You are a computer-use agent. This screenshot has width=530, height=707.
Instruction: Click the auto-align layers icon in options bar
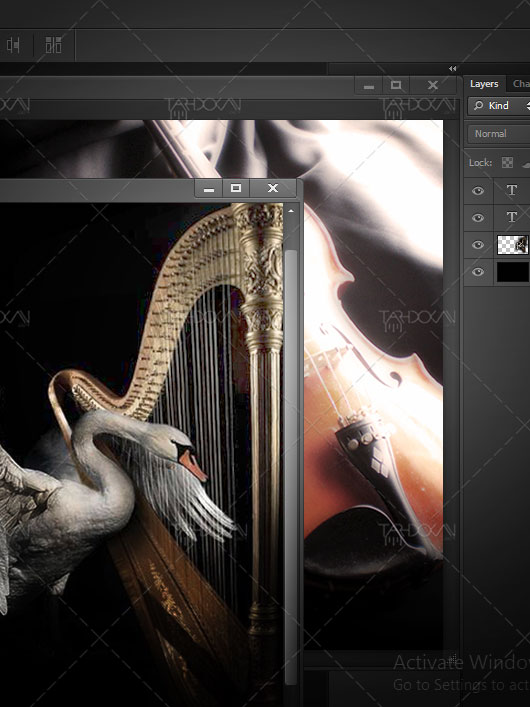coord(53,45)
